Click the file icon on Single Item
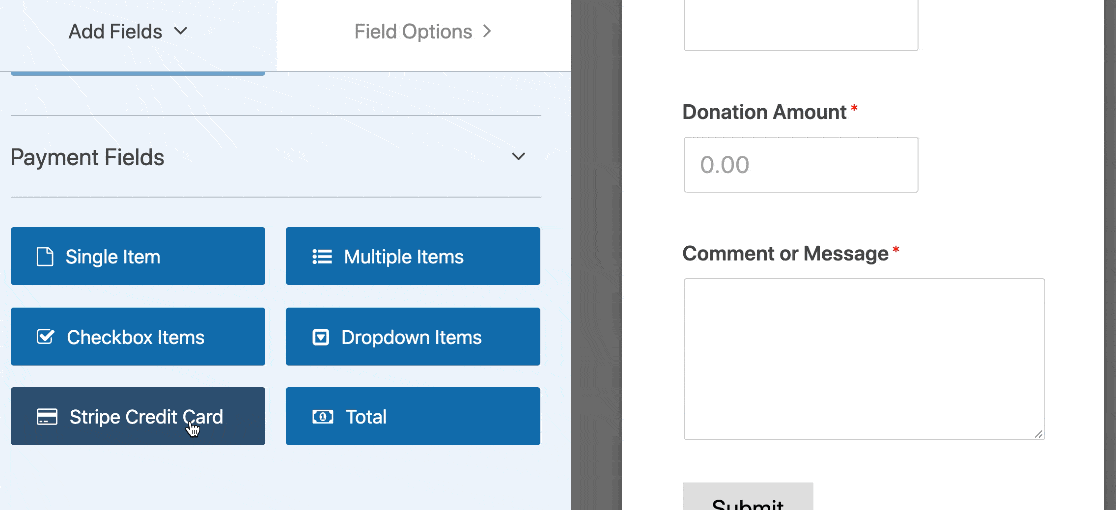 [45, 257]
